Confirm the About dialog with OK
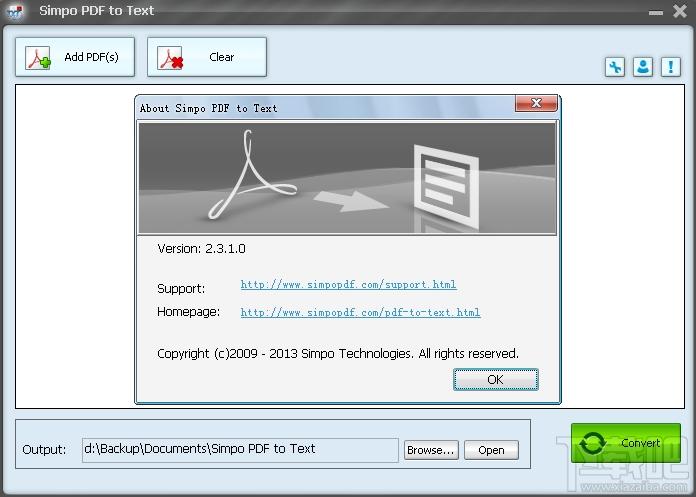 point(496,379)
